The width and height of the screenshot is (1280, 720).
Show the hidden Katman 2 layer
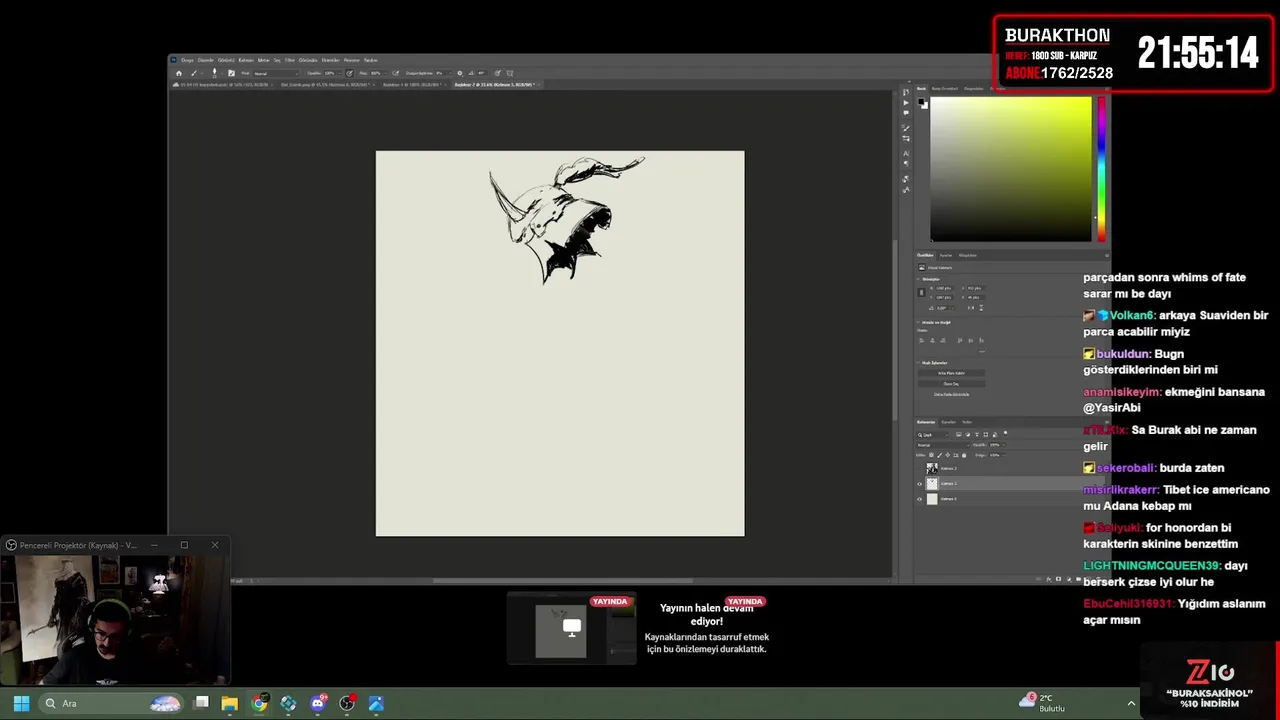pyautogui.click(x=920, y=468)
